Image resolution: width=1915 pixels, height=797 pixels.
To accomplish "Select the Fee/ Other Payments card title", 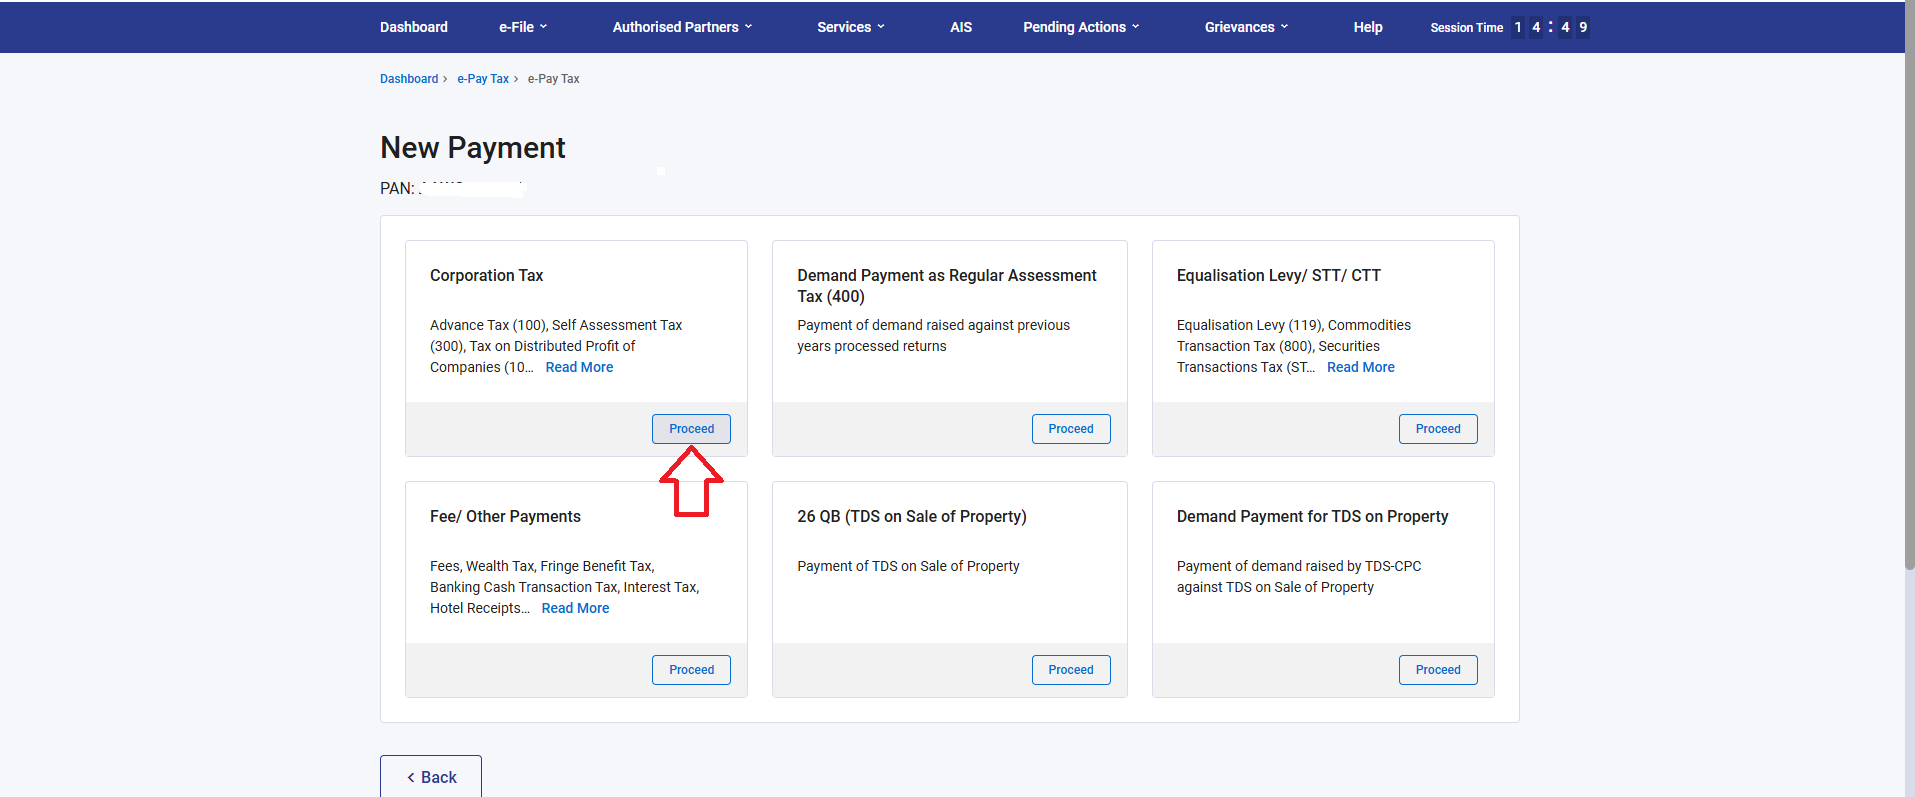I will [x=505, y=516].
